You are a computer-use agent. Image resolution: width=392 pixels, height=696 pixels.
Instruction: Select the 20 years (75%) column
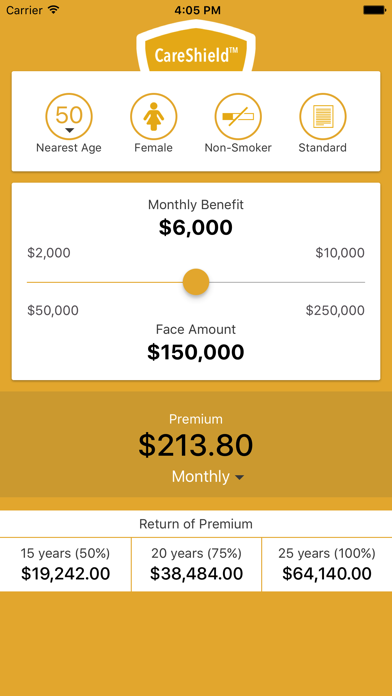pos(196,565)
